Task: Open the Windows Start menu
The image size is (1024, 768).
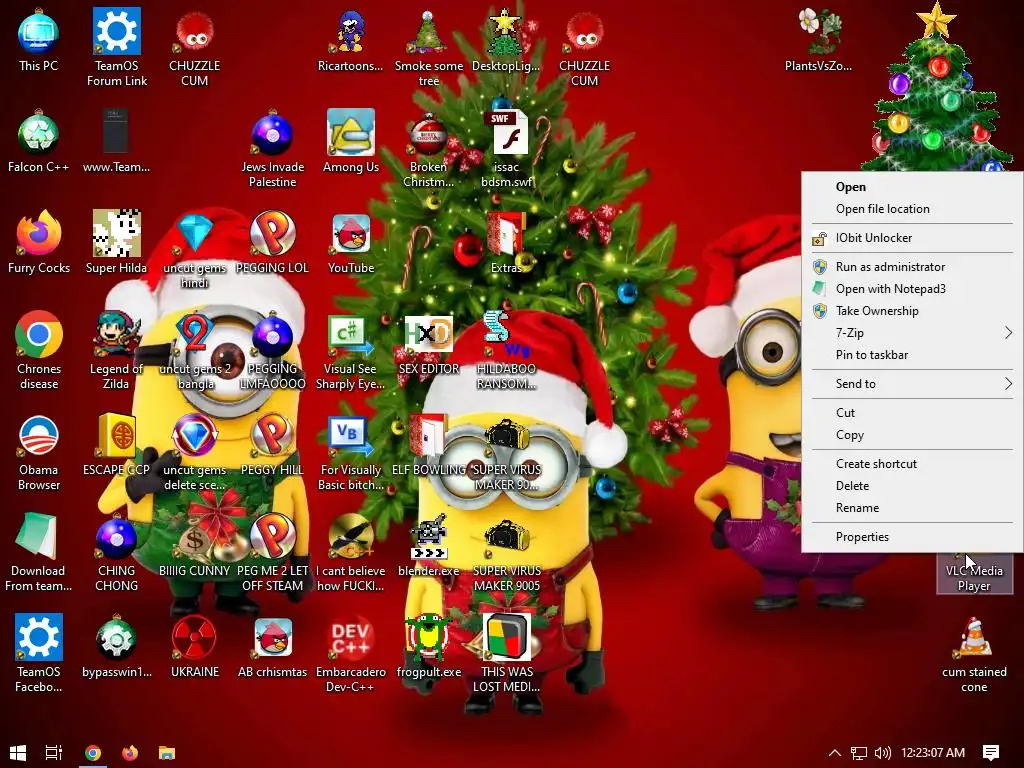Action: tap(18, 753)
